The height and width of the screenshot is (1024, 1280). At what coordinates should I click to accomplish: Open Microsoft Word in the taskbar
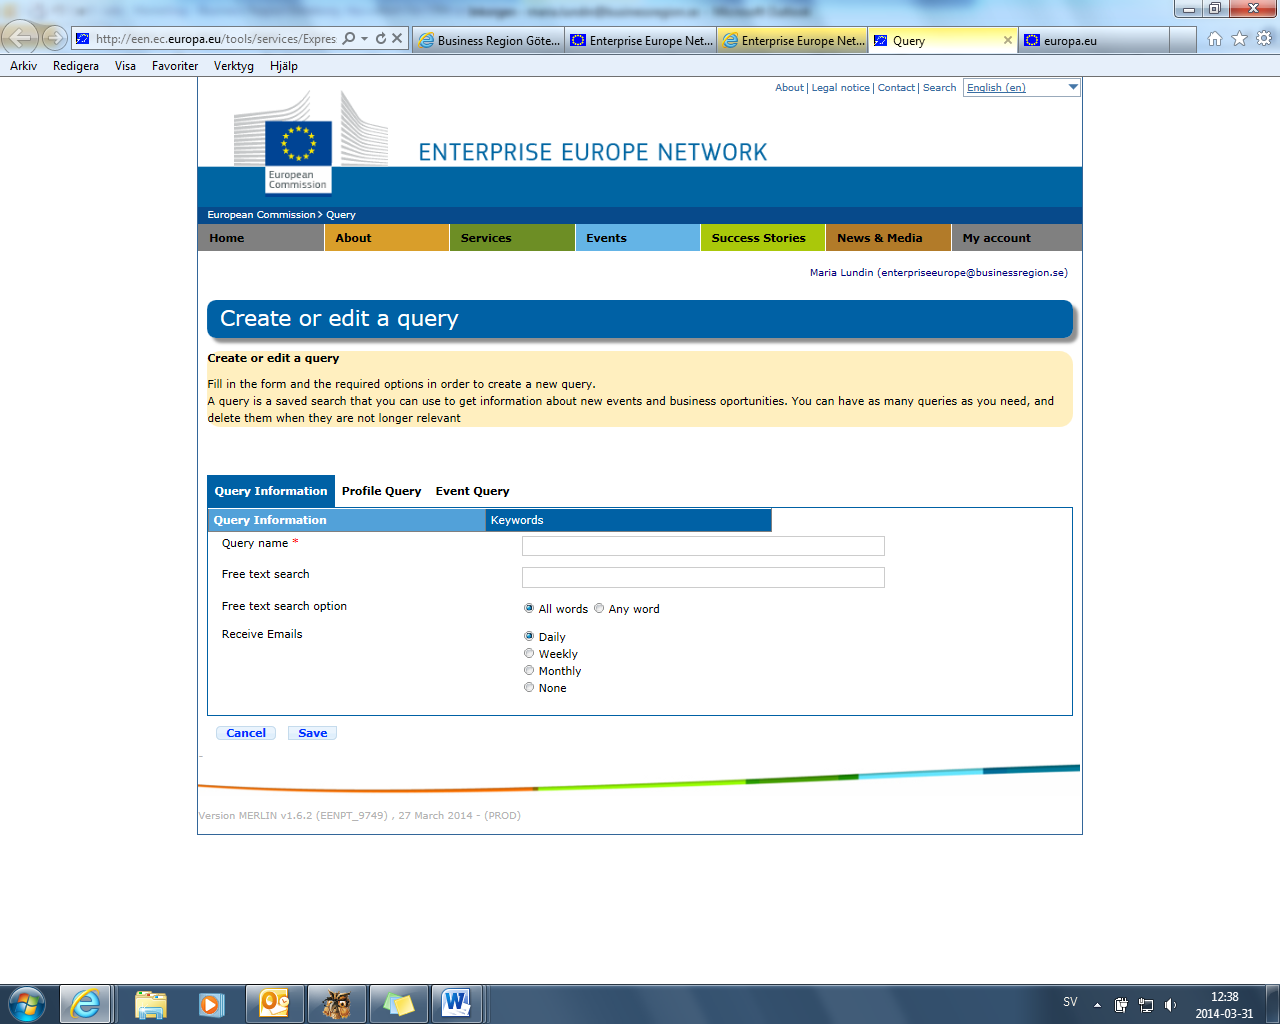tap(457, 1004)
